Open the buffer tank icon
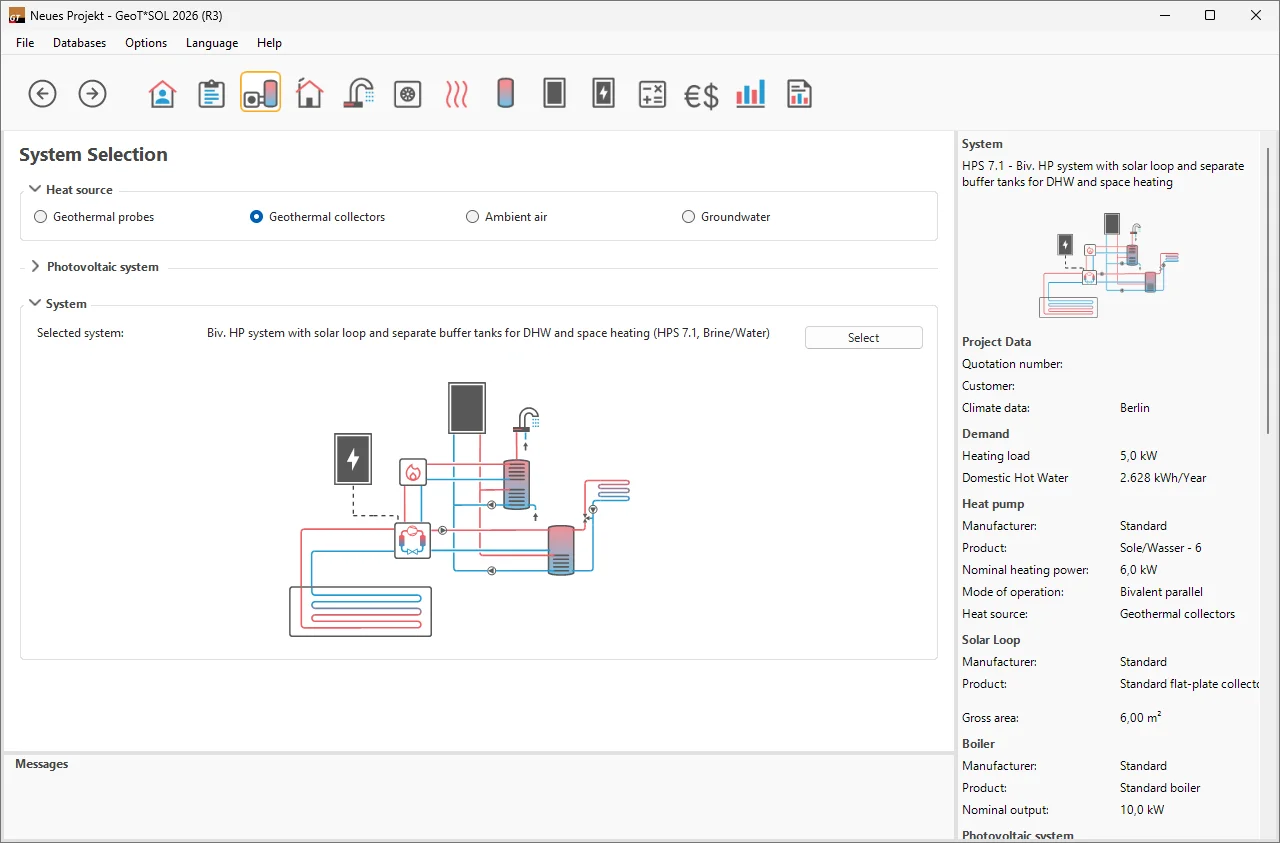The image size is (1280, 843). (505, 94)
